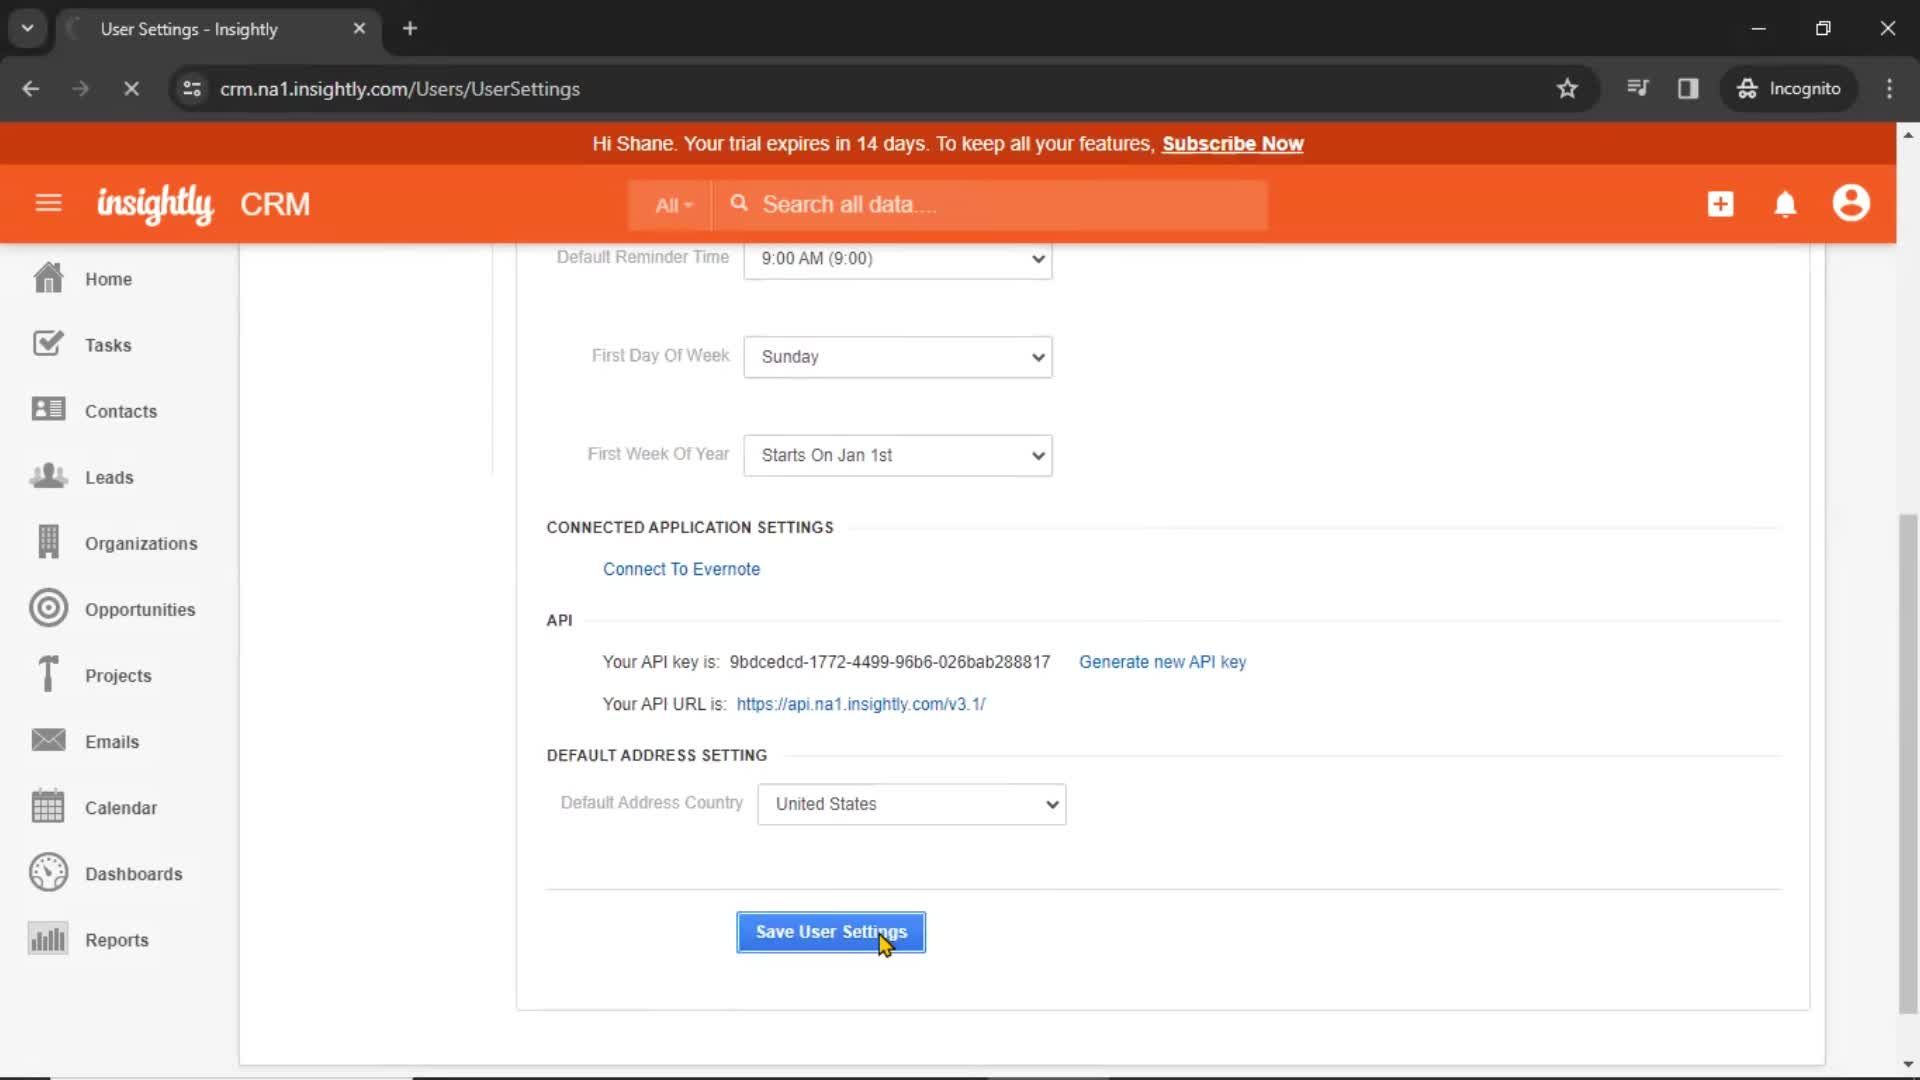The width and height of the screenshot is (1920, 1080).
Task: Click the scrollbar up arrow
Action: [1908, 134]
